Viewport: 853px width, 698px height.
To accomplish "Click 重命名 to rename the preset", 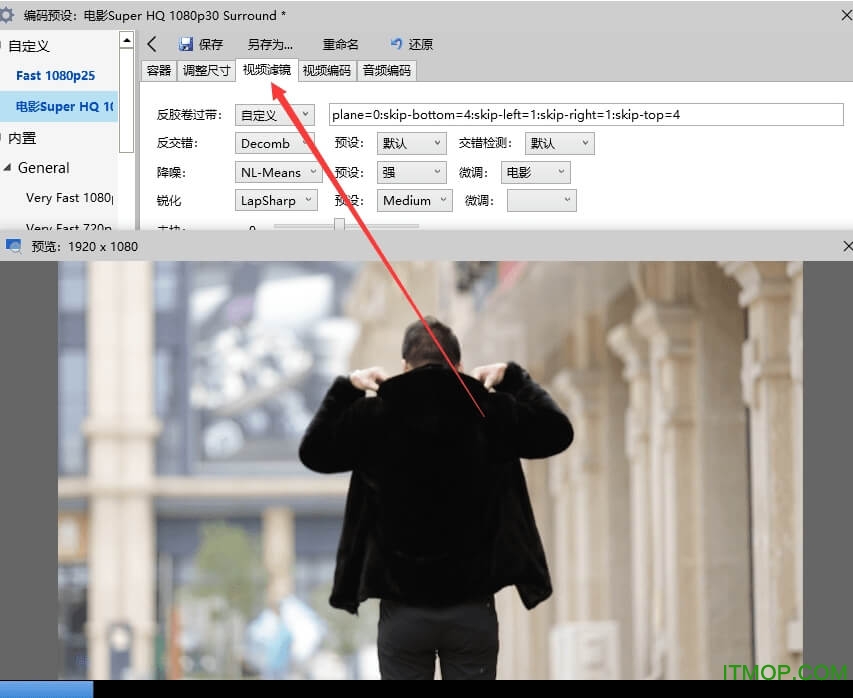I will [340, 44].
